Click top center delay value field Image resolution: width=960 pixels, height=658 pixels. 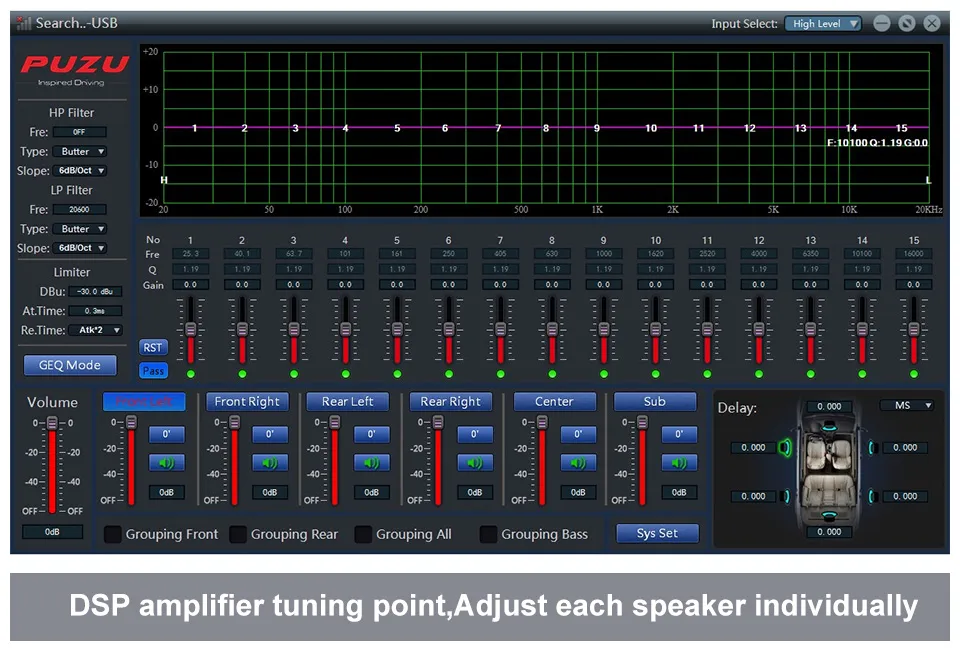[x=829, y=406]
